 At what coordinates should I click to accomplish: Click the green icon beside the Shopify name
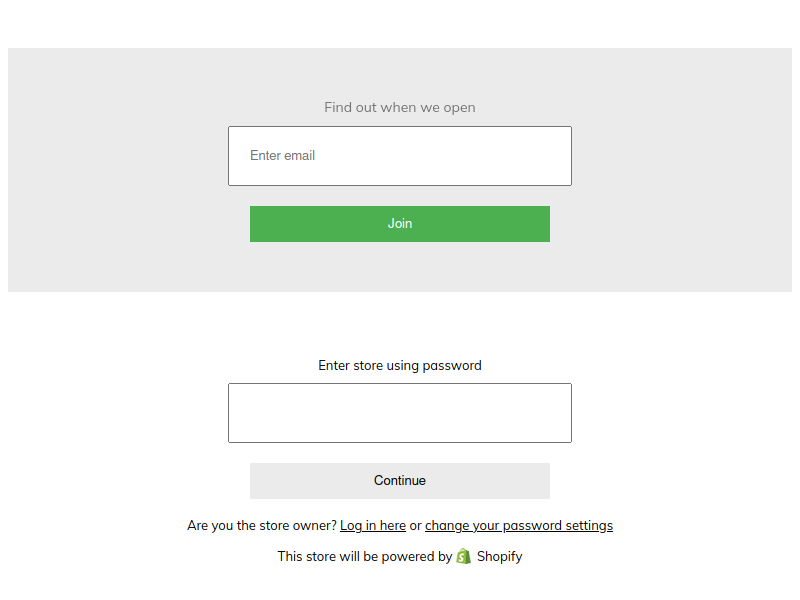pos(463,556)
